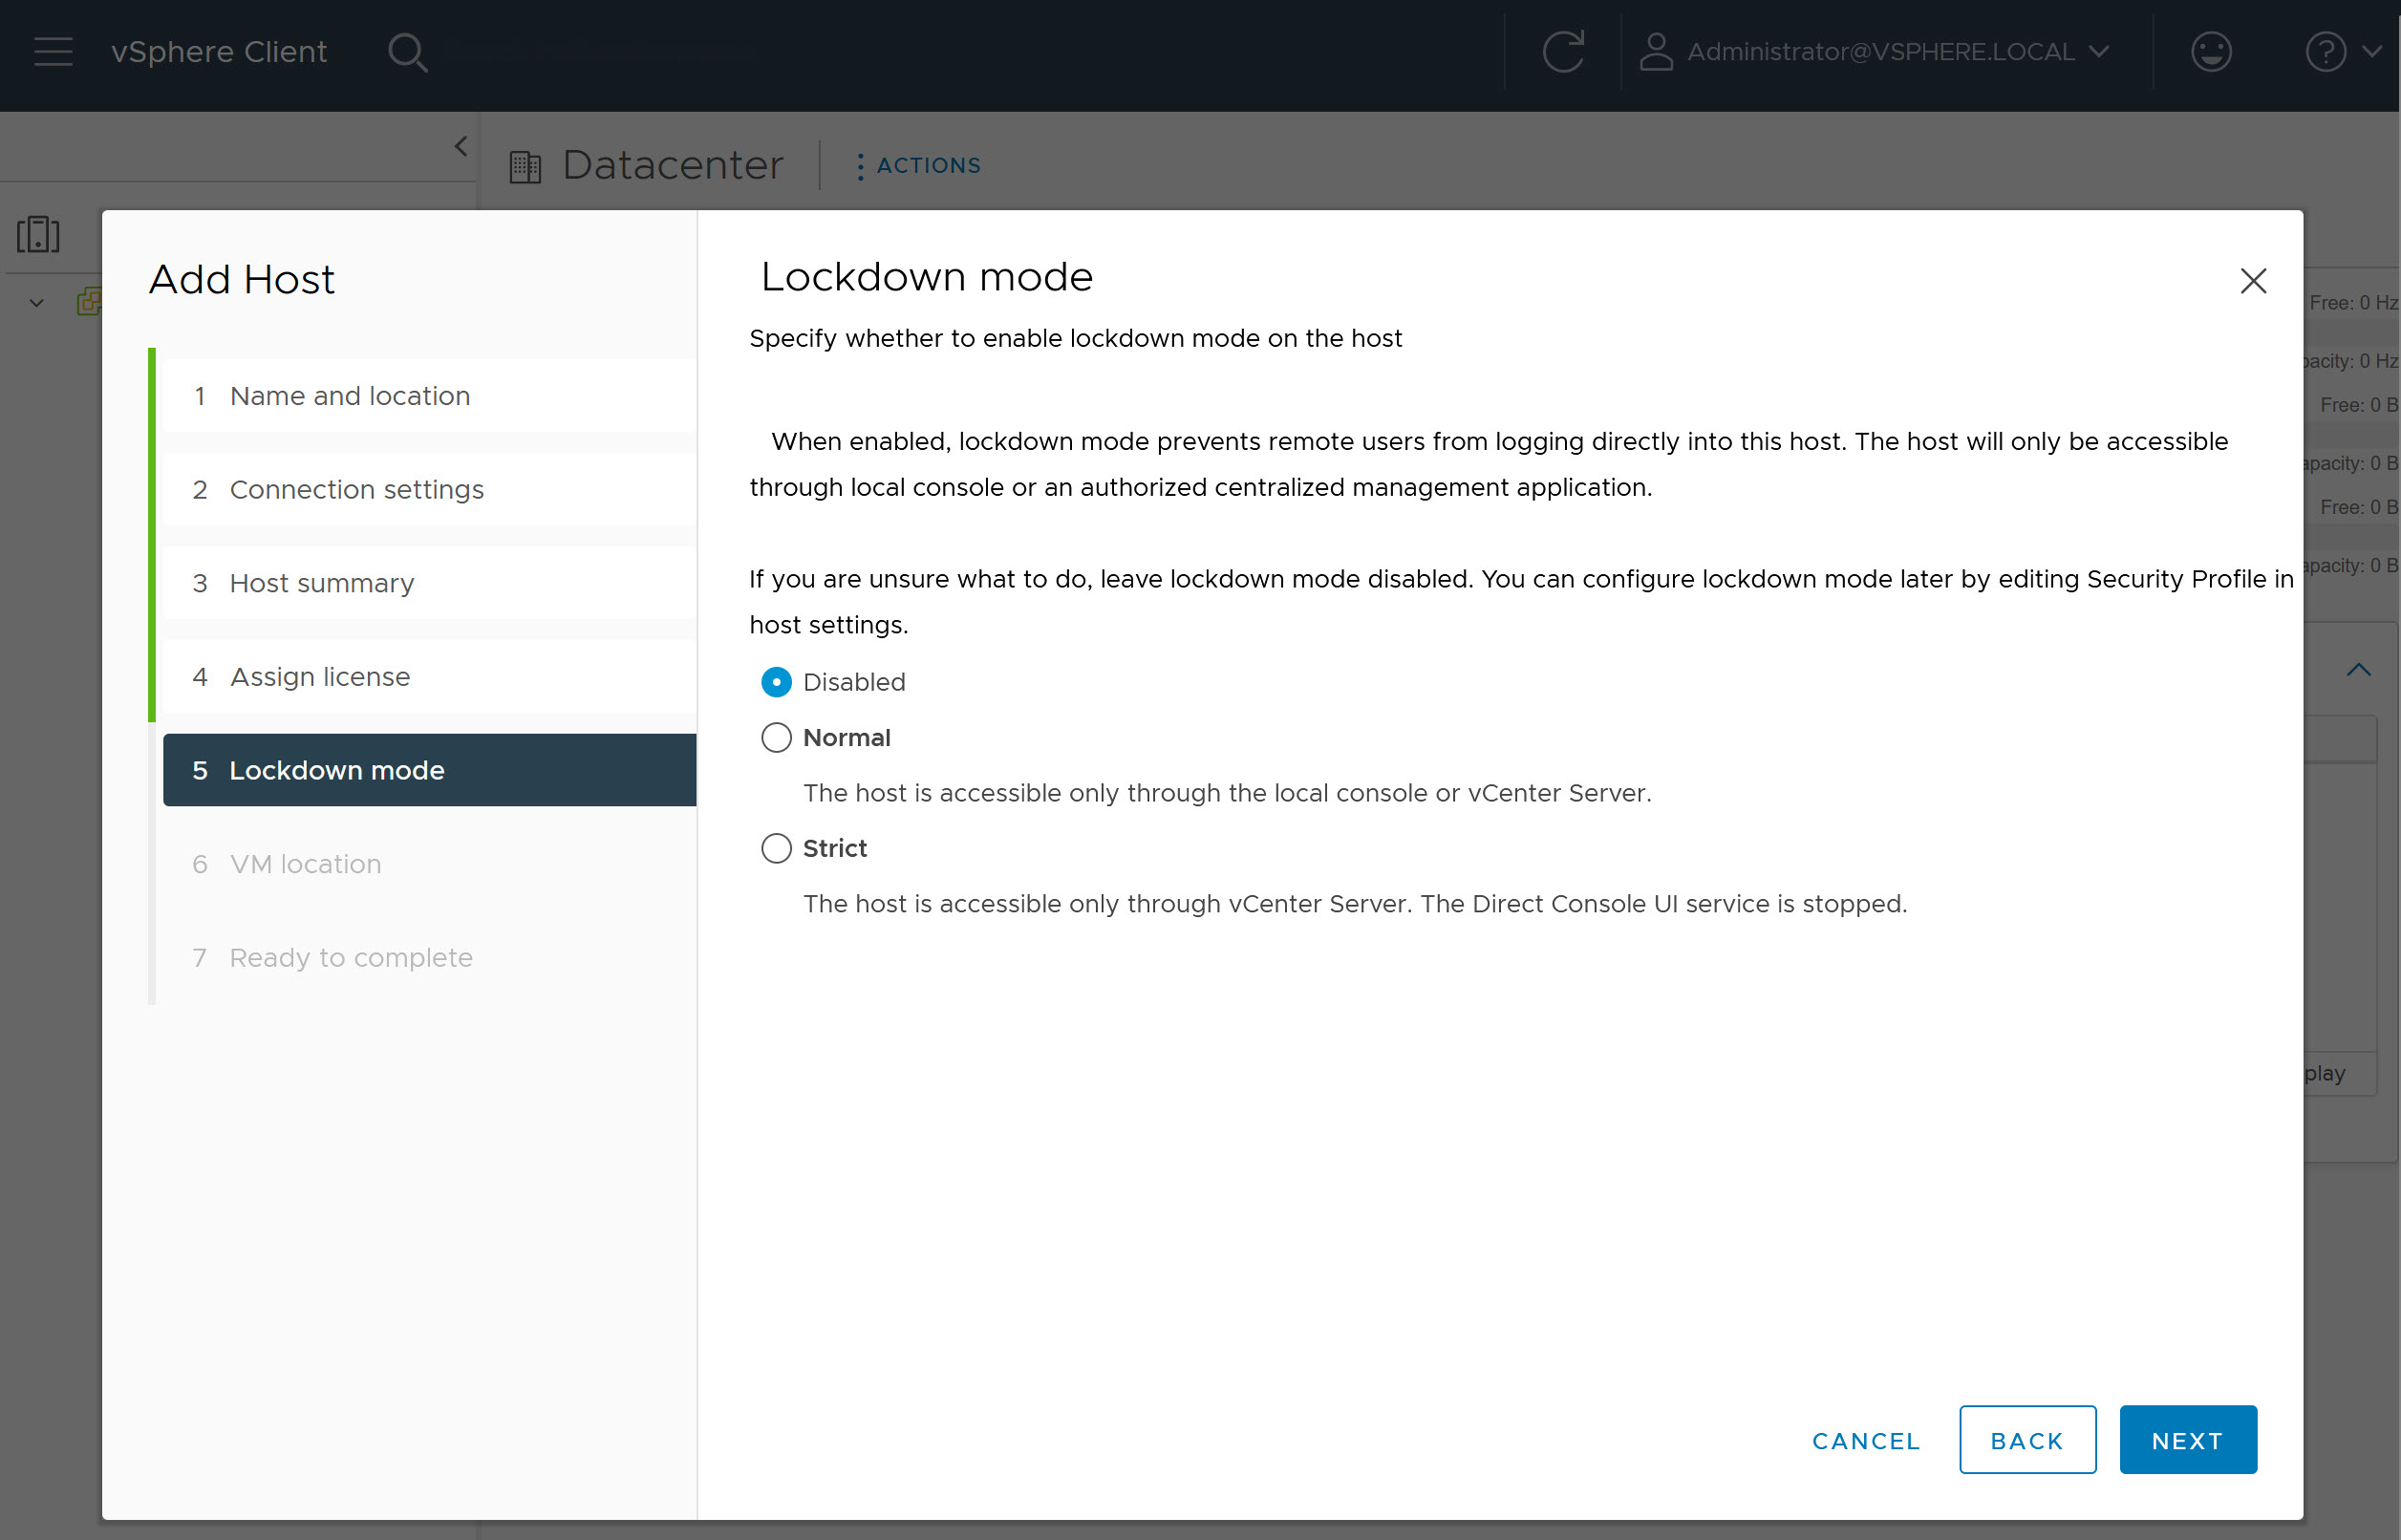Open the hamburger navigation menu

pos(52,52)
